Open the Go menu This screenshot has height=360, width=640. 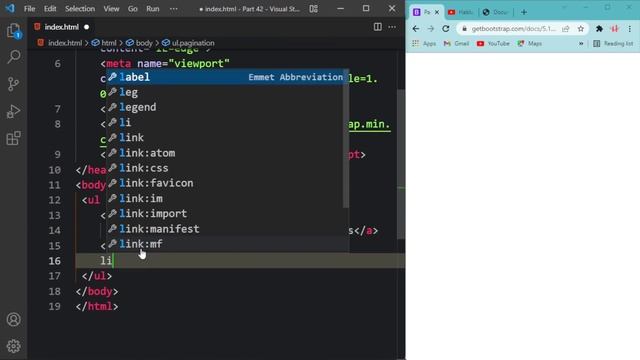[x=133, y=9]
